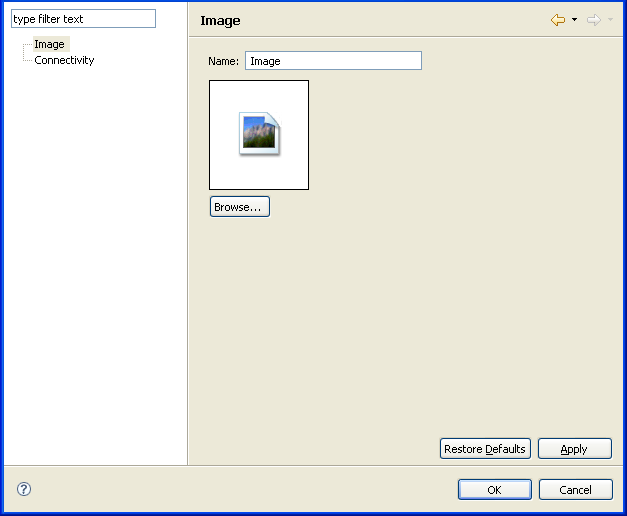This screenshot has height=516, width=627.
Task: Open help via the question mark icon
Action: (x=24, y=489)
